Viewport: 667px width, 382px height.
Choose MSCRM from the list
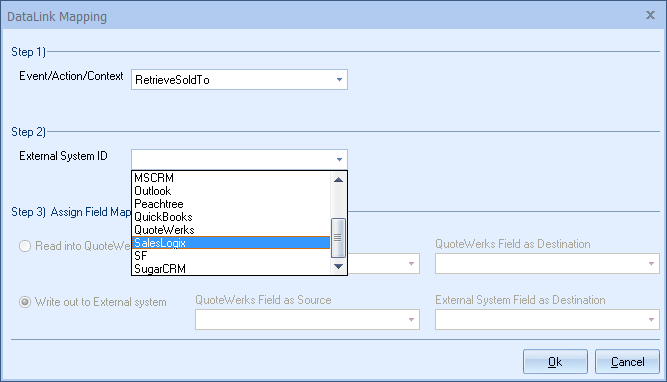click(231, 178)
